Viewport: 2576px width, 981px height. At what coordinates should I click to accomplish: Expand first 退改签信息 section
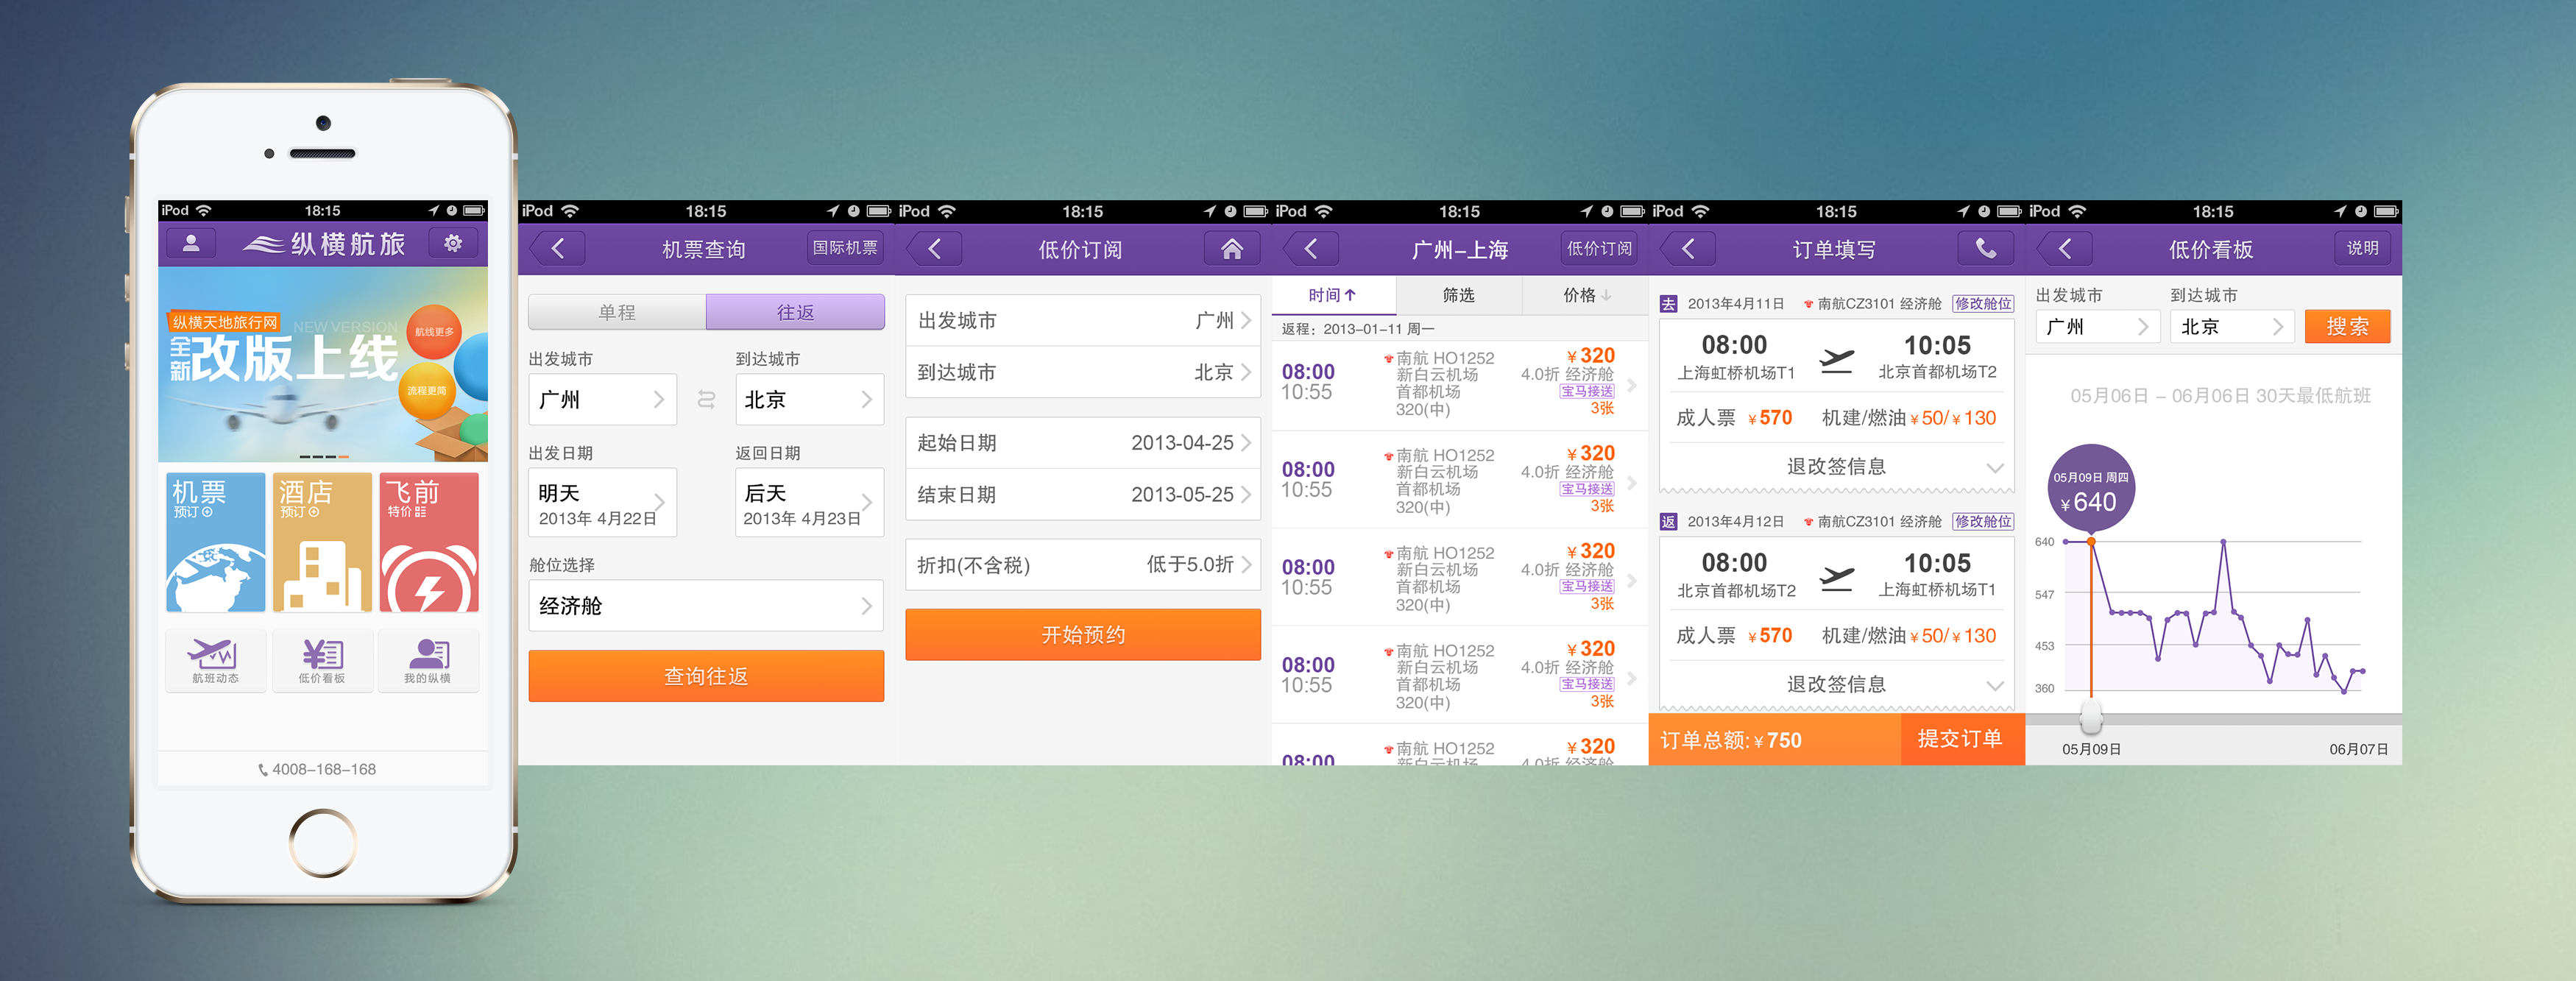(1836, 467)
